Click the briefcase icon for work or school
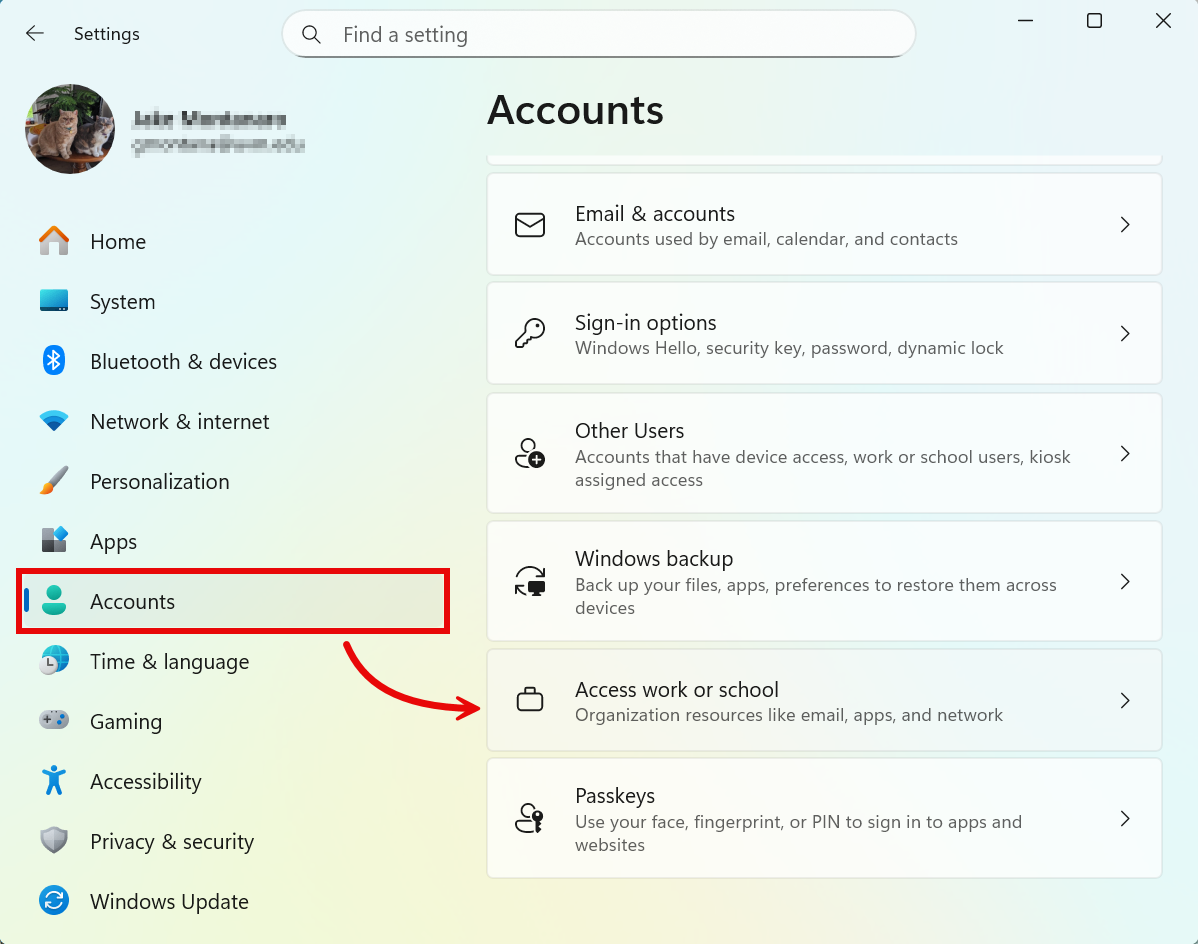 pyautogui.click(x=530, y=700)
